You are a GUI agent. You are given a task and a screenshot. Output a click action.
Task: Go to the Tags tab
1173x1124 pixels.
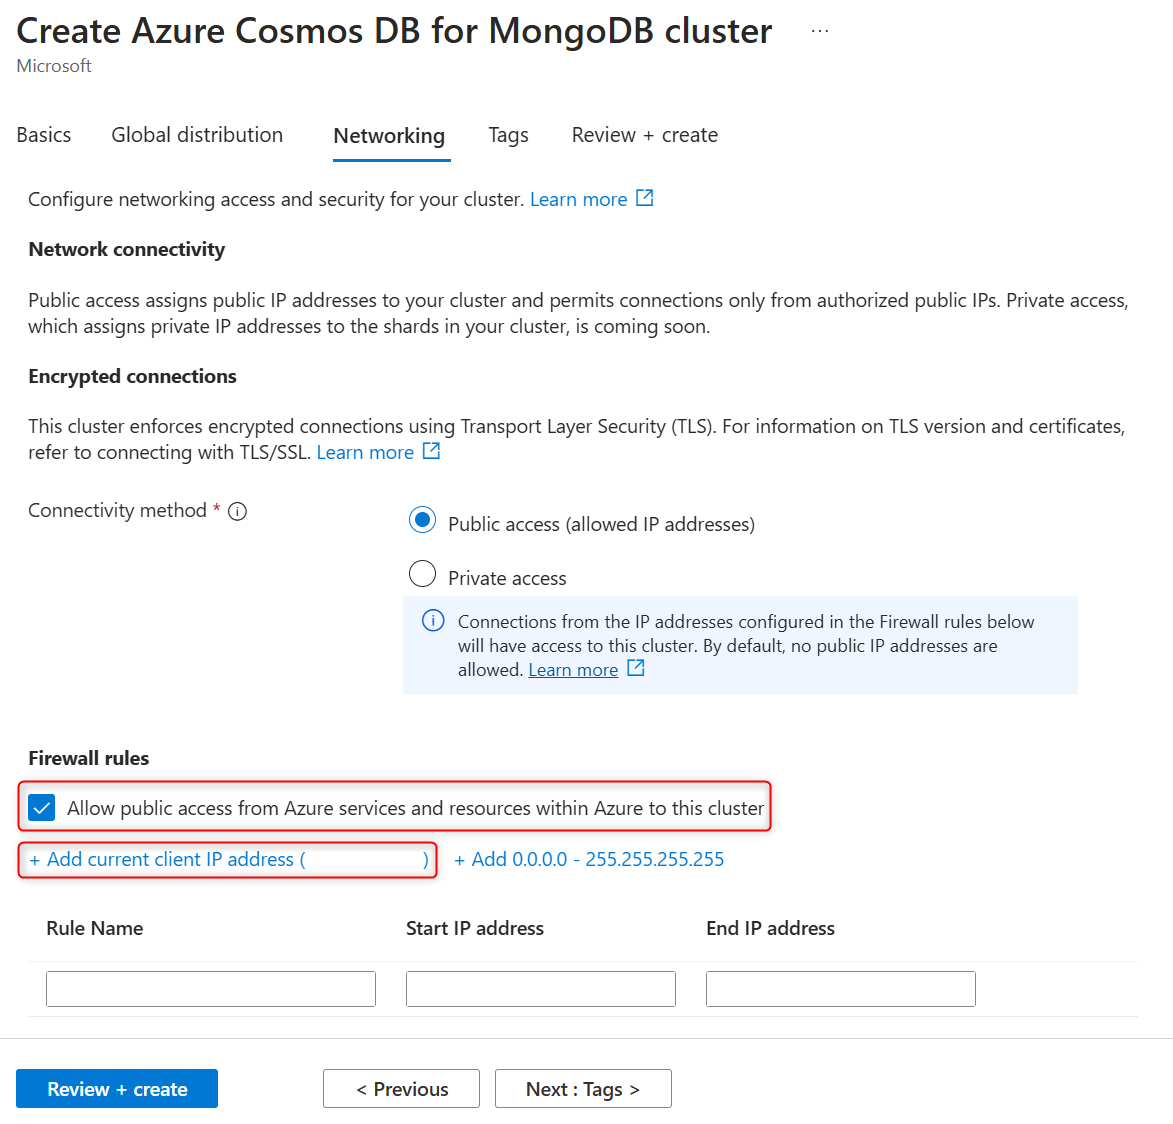(508, 135)
